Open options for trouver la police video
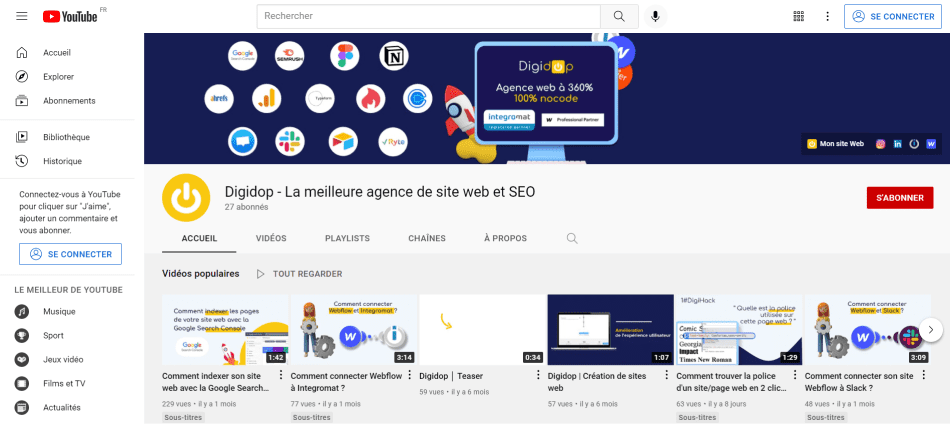Viewport: 950px width, 424px height. click(796, 376)
